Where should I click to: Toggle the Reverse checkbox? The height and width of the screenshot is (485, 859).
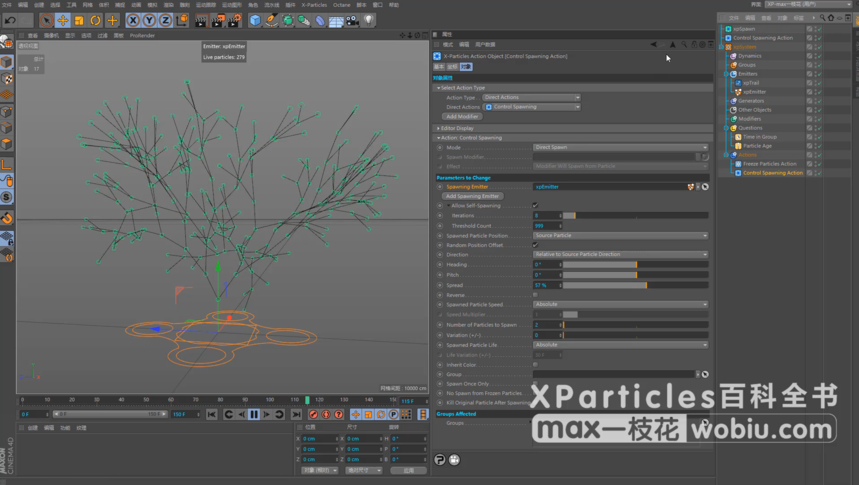point(535,295)
